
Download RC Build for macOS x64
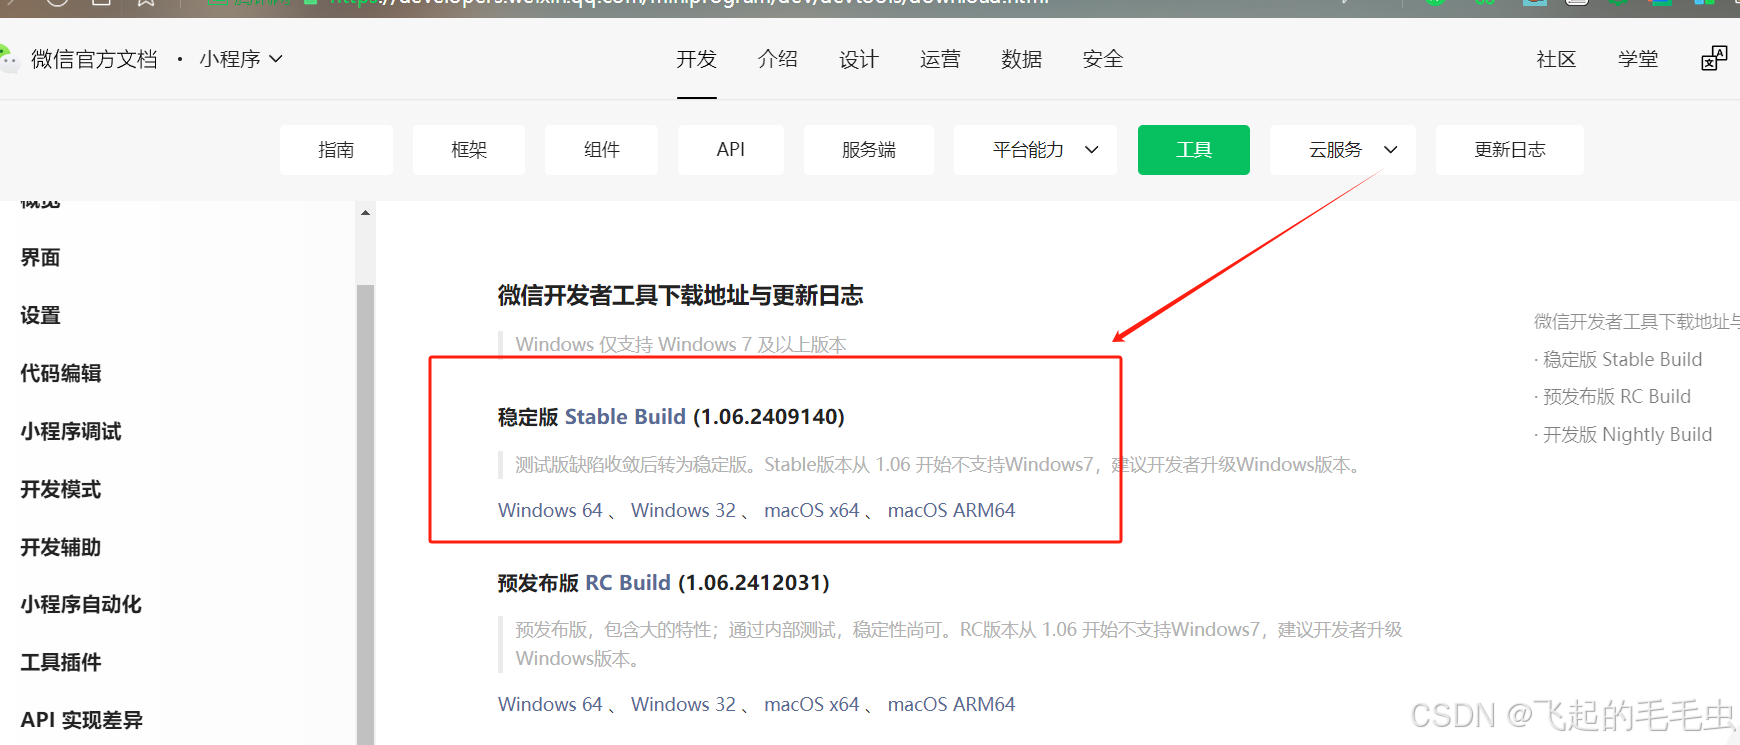point(812,704)
